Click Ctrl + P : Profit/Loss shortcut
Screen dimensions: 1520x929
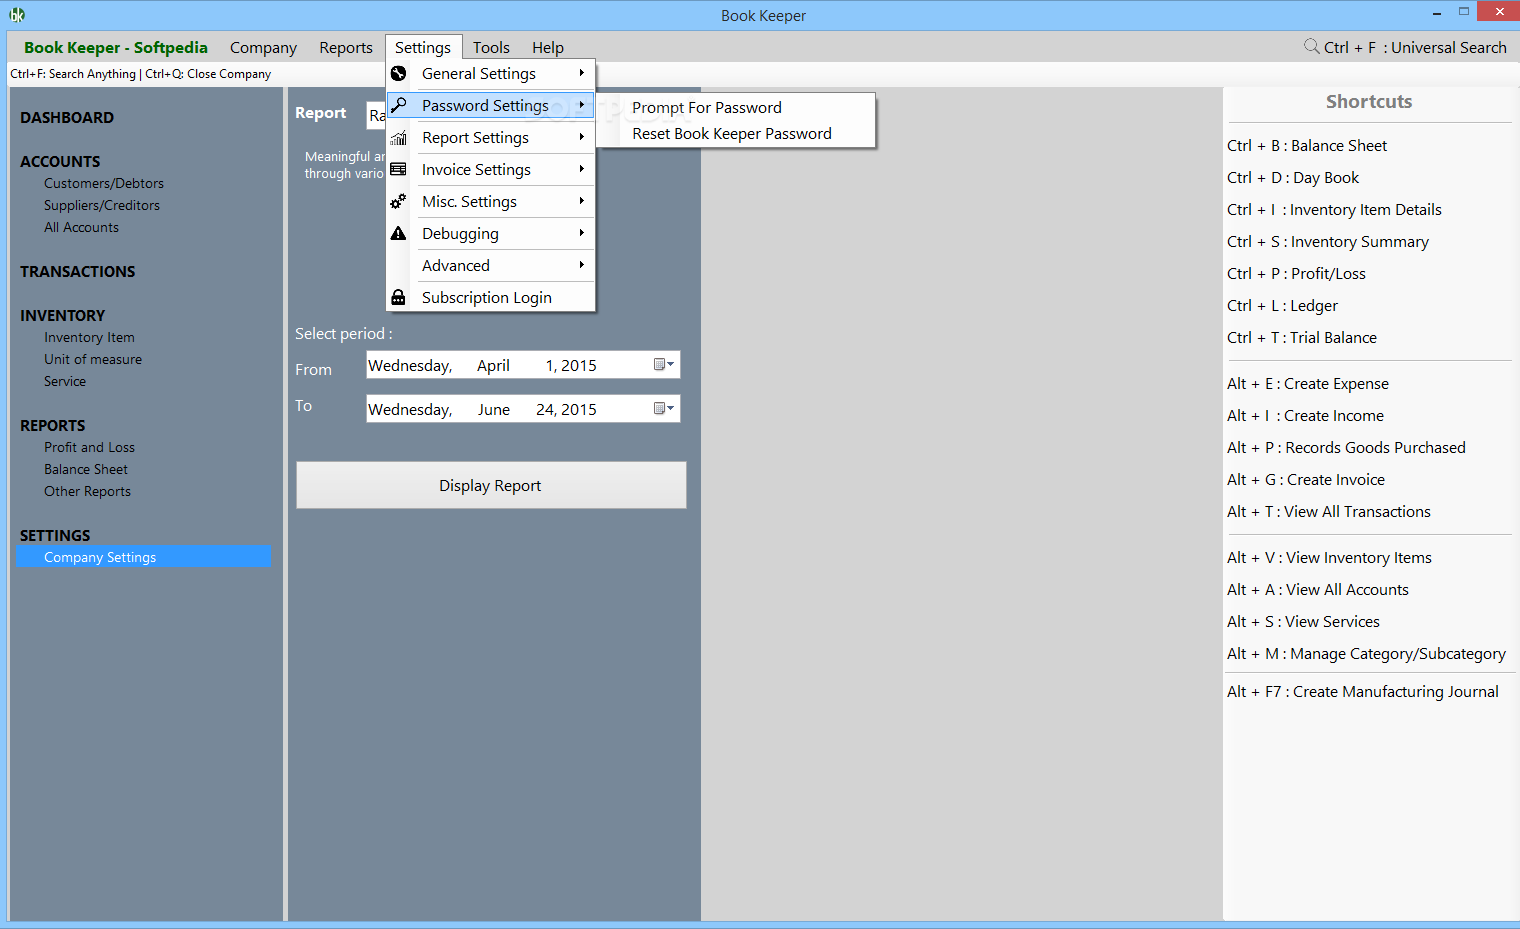coord(1296,273)
